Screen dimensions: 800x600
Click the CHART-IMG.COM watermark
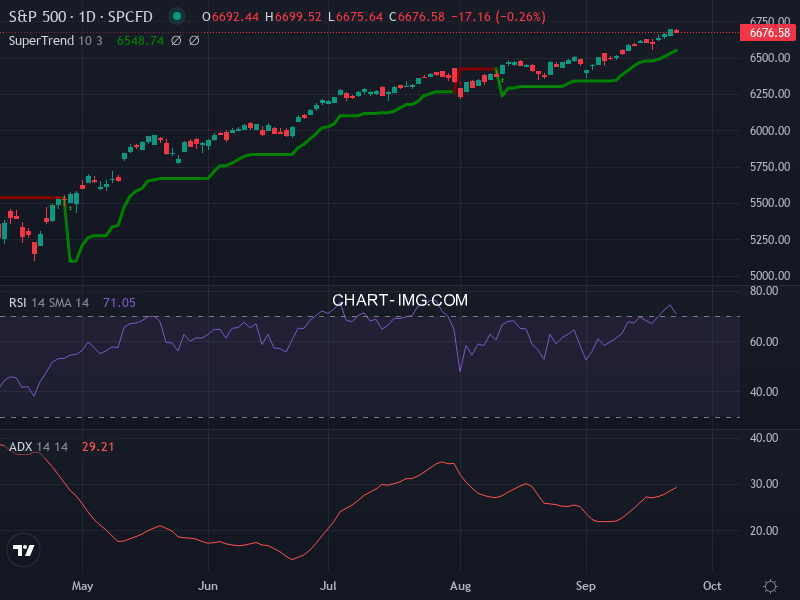400,300
